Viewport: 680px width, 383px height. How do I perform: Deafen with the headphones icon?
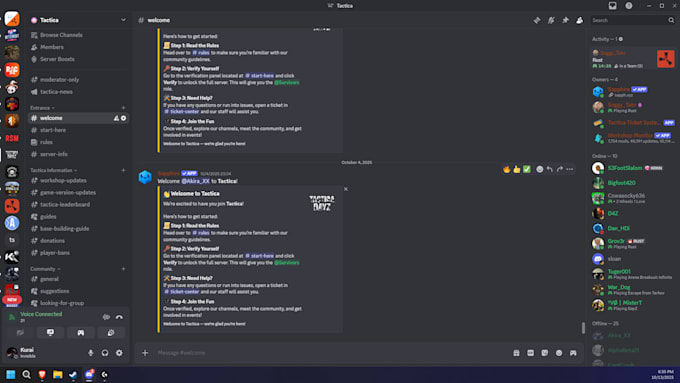point(105,353)
